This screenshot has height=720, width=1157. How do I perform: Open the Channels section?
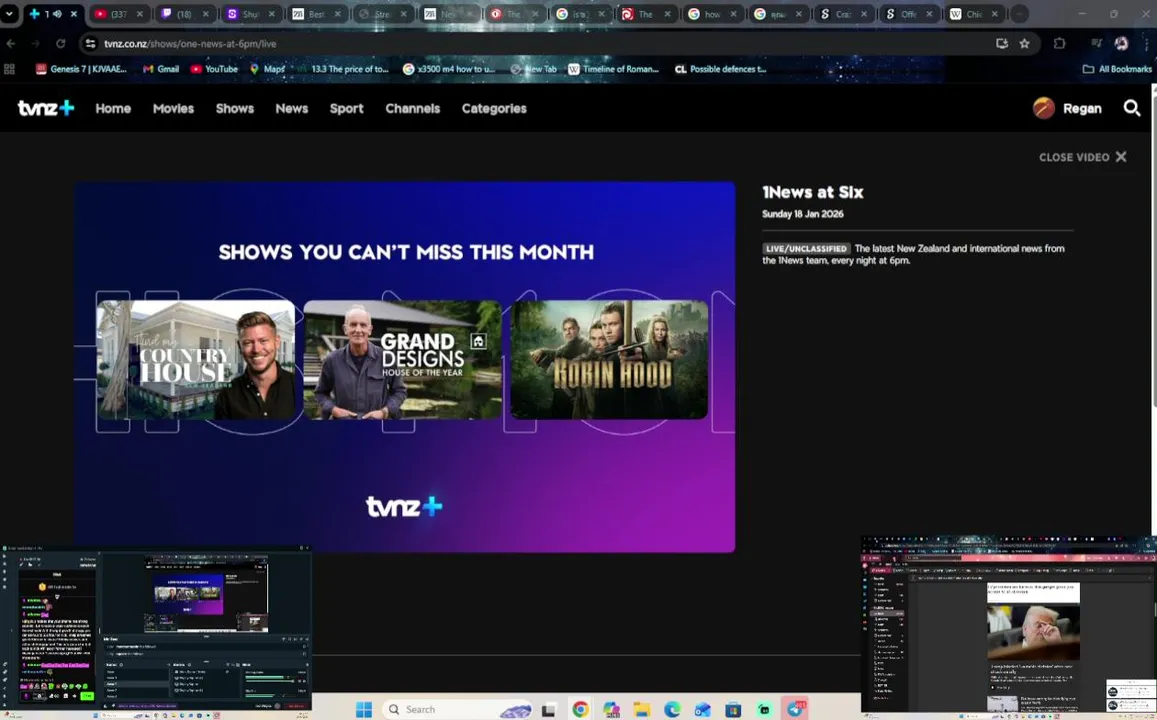click(x=412, y=108)
